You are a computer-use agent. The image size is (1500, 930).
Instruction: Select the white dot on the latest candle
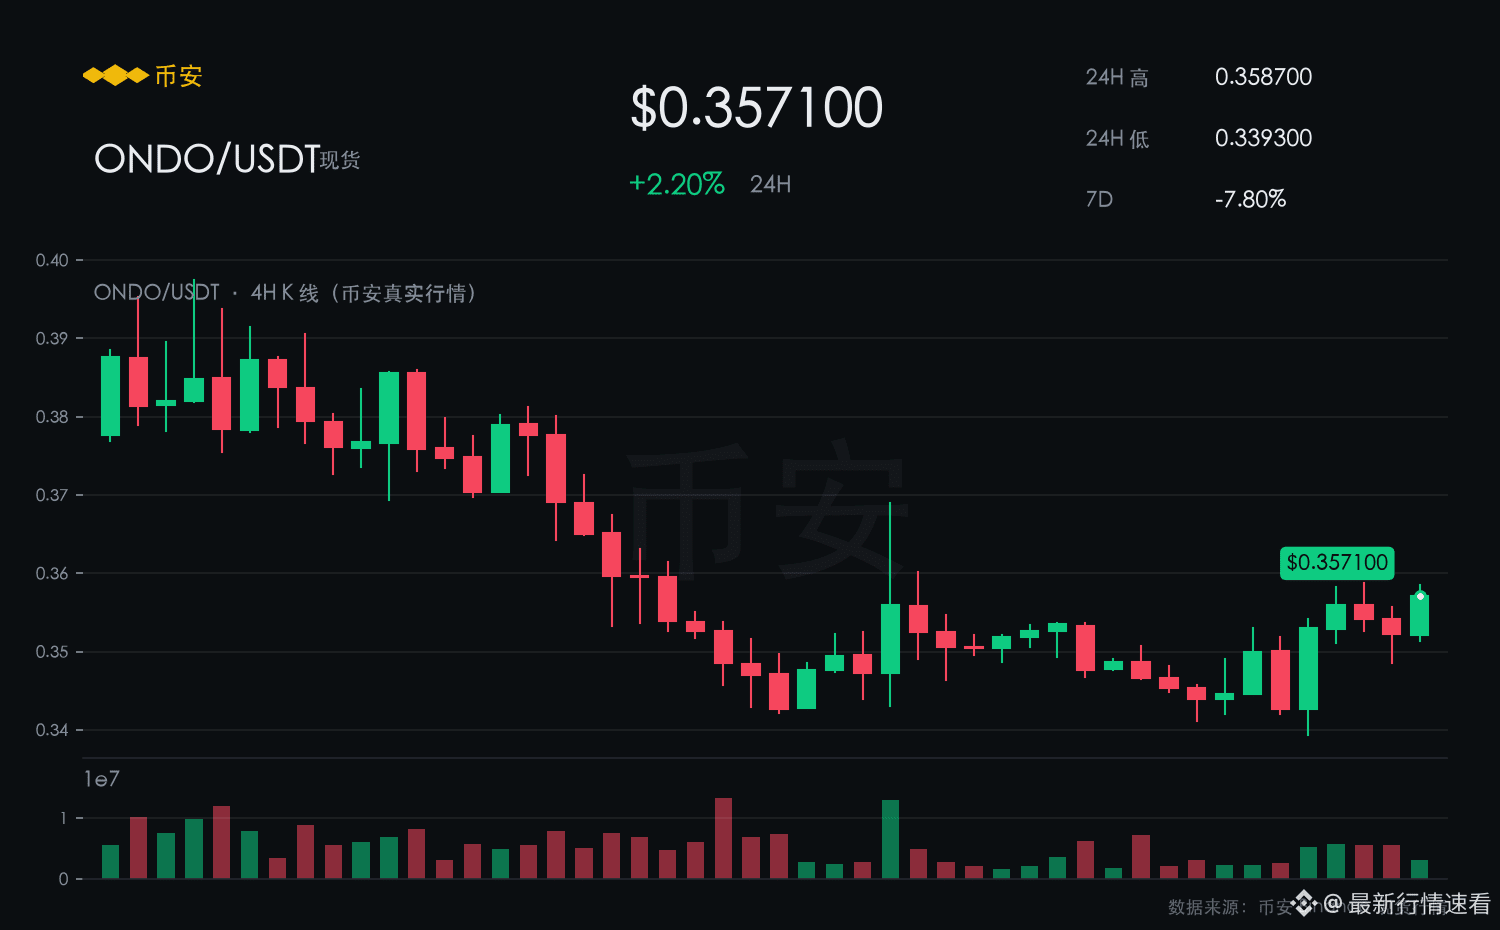(x=1420, y=596)
